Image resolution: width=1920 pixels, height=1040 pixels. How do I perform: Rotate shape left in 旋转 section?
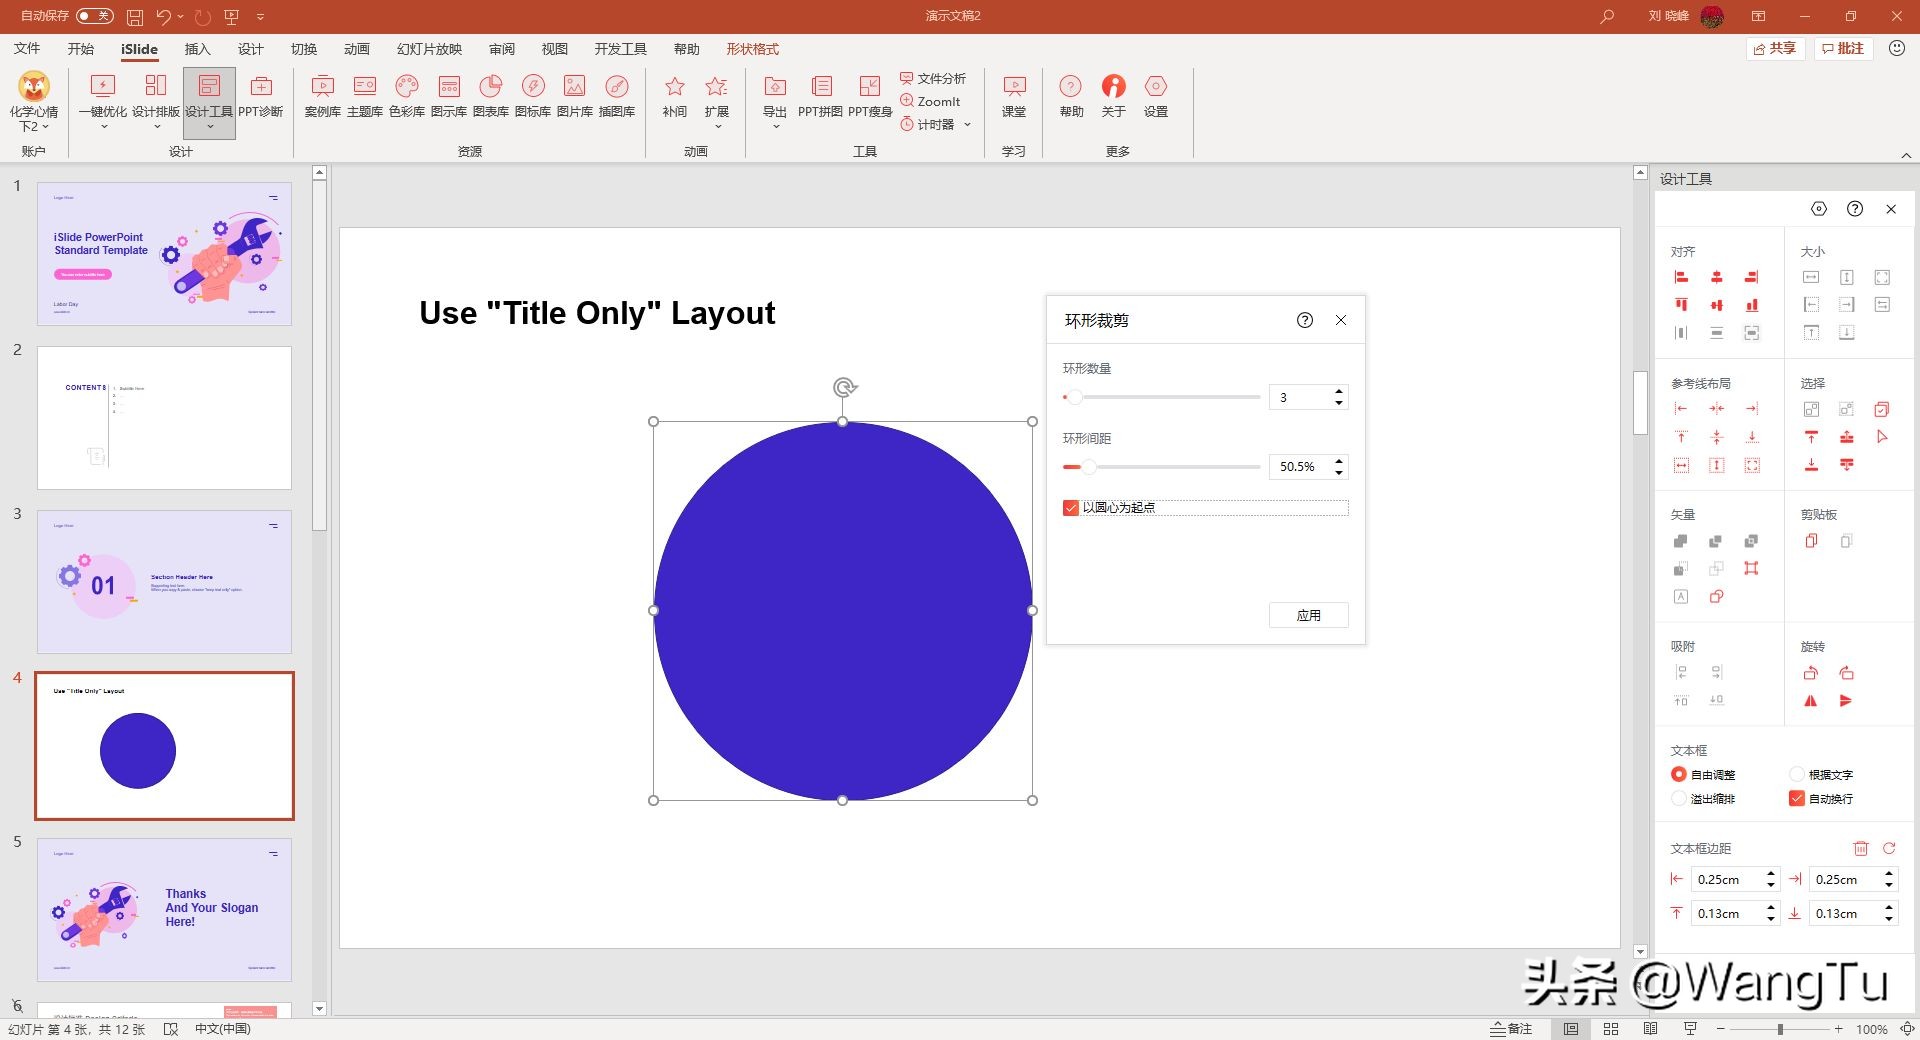coord(1811,673)
